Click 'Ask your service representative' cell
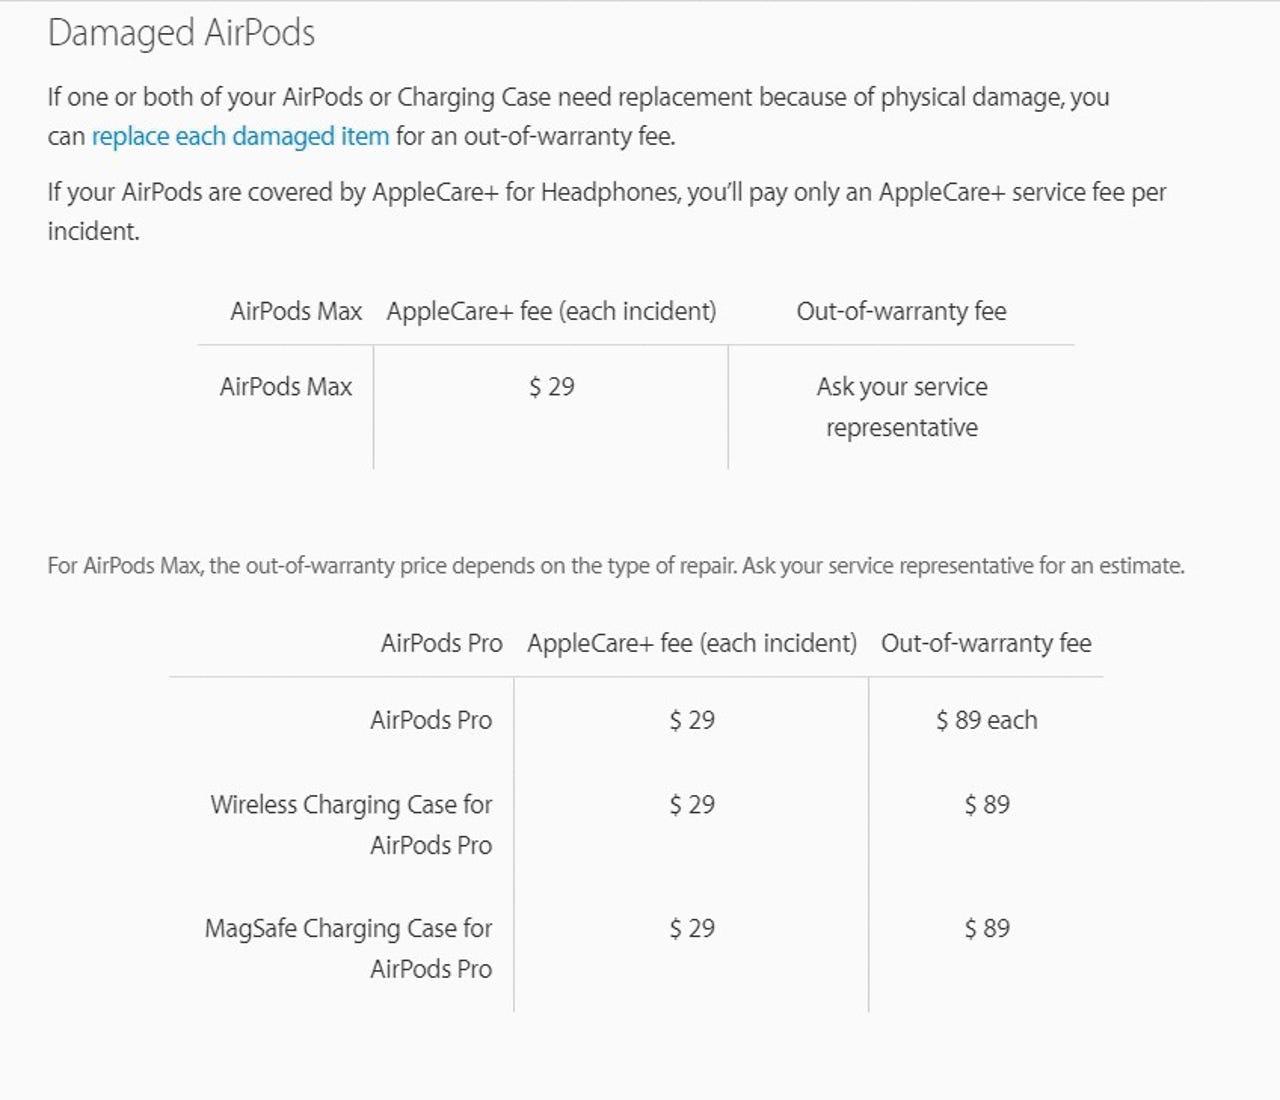1280x1100 pixels. [901, 407]
